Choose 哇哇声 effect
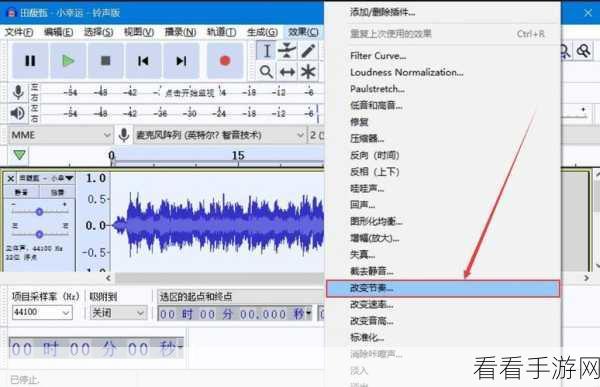Viewport: 600px width, 387px height. pos(442,188)
